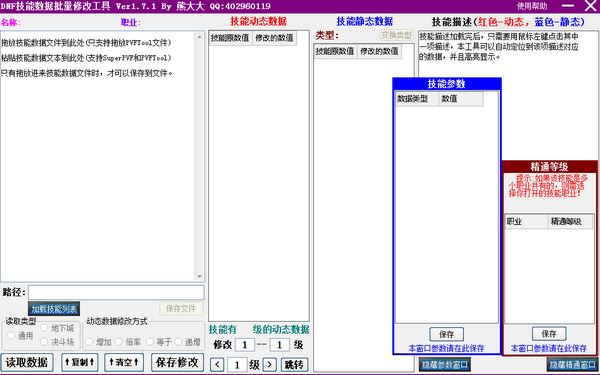
Task: Click the 跳转 jump button
Action: [294, 365]
